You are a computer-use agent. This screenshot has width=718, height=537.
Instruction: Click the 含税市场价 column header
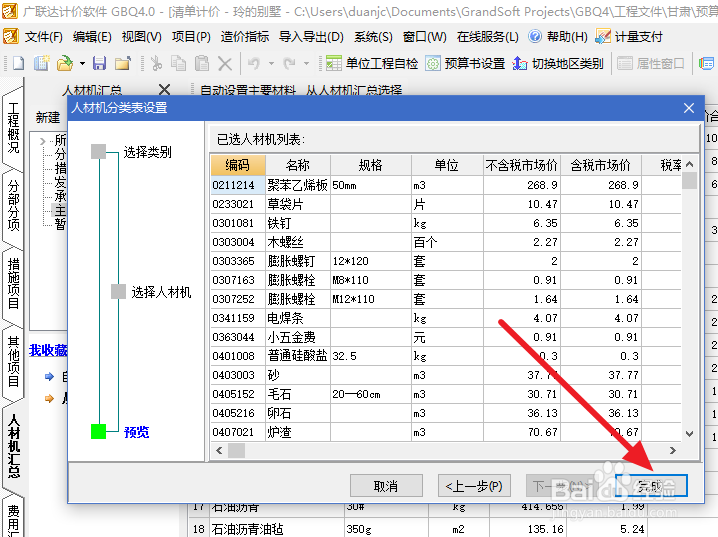[x=601, y=165]
